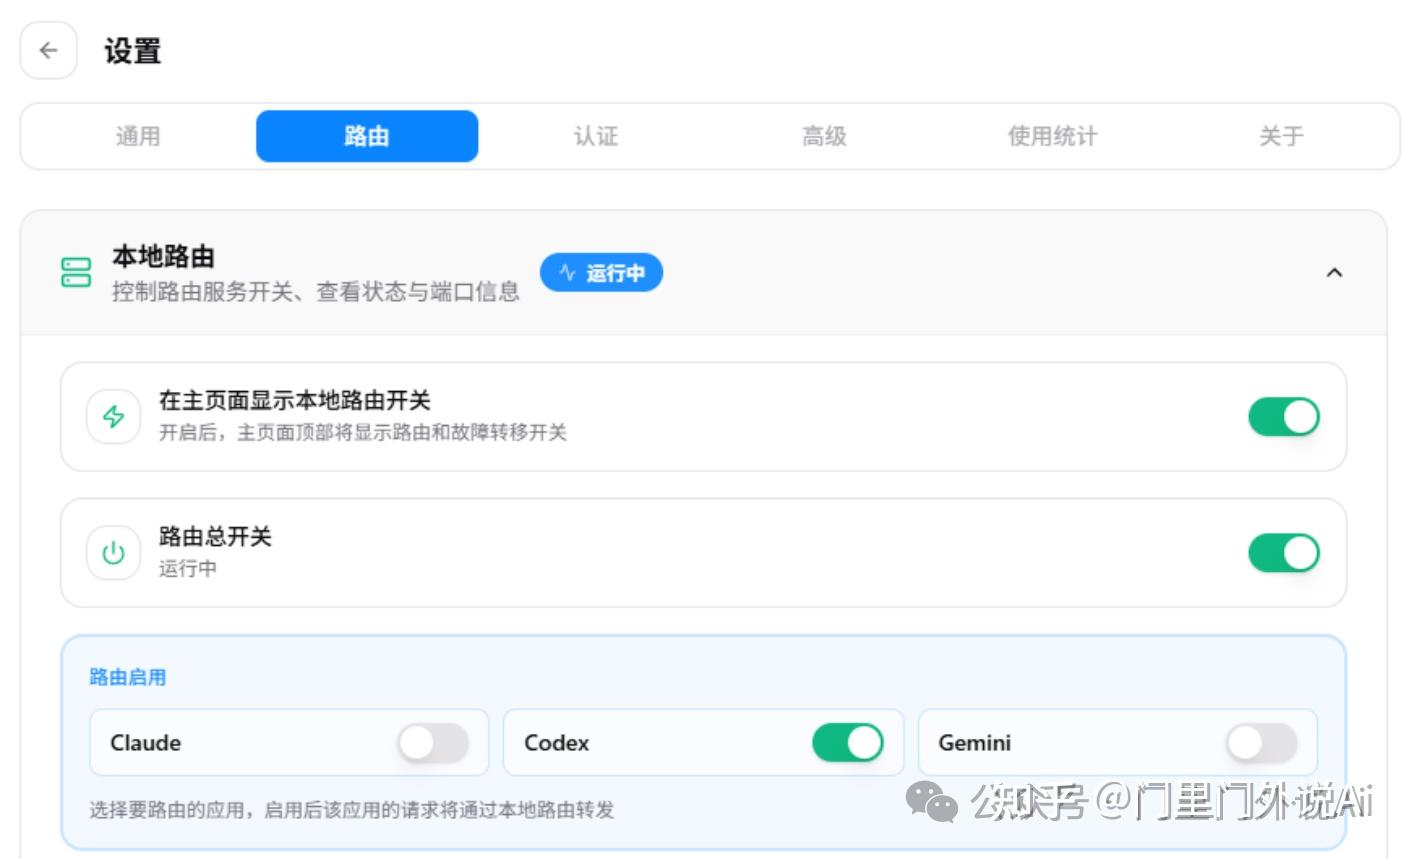
Task: Enable routing for Gemini
Action: 1262,743
